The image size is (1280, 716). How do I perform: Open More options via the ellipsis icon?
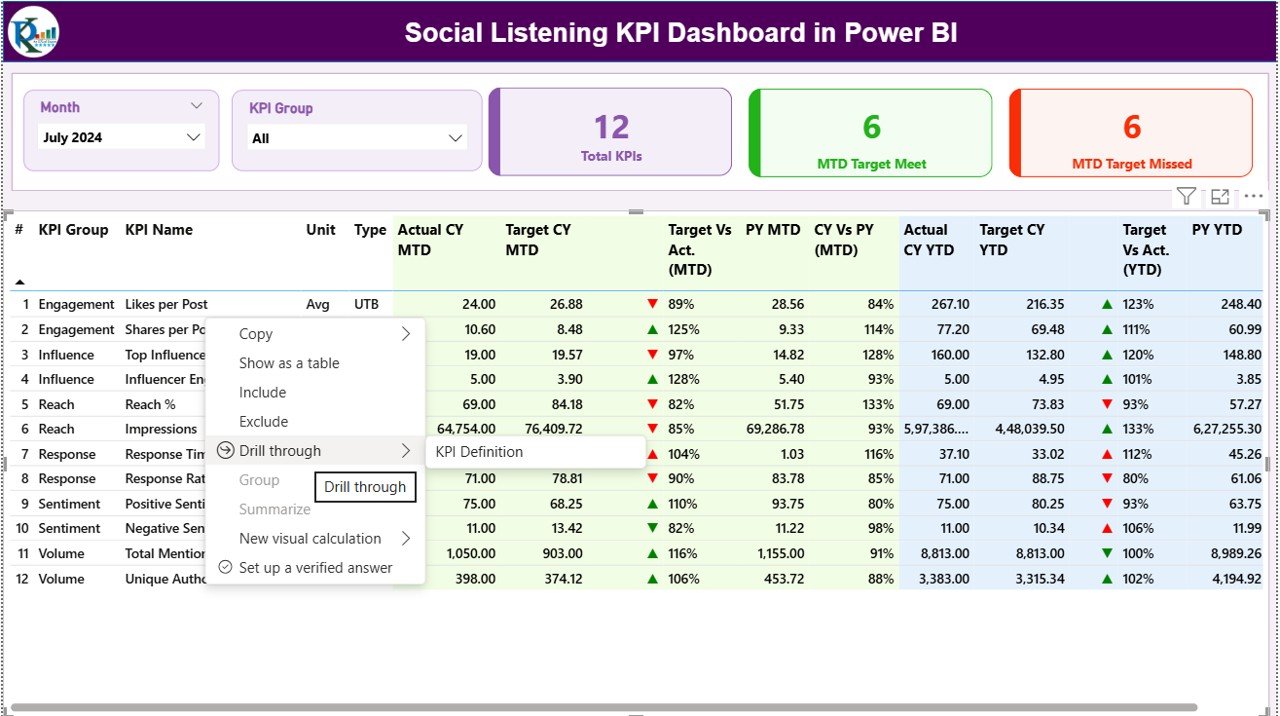(1252, 196)
